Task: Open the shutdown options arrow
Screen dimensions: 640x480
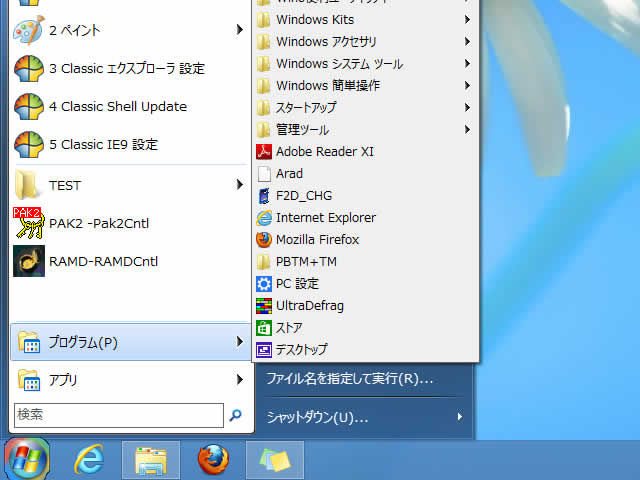Action: [x=460, y=417]
